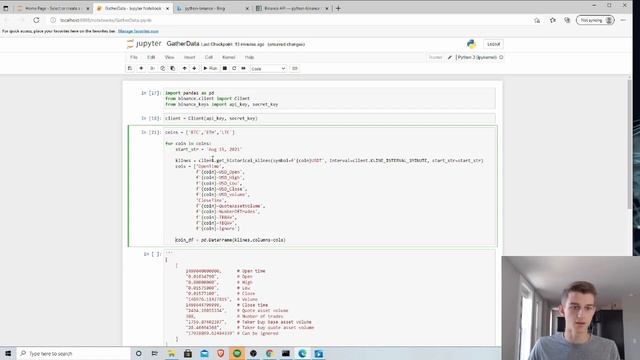Click the Python logo icon
The height and width of the screenshot is (360, 640).
(471, 44)
